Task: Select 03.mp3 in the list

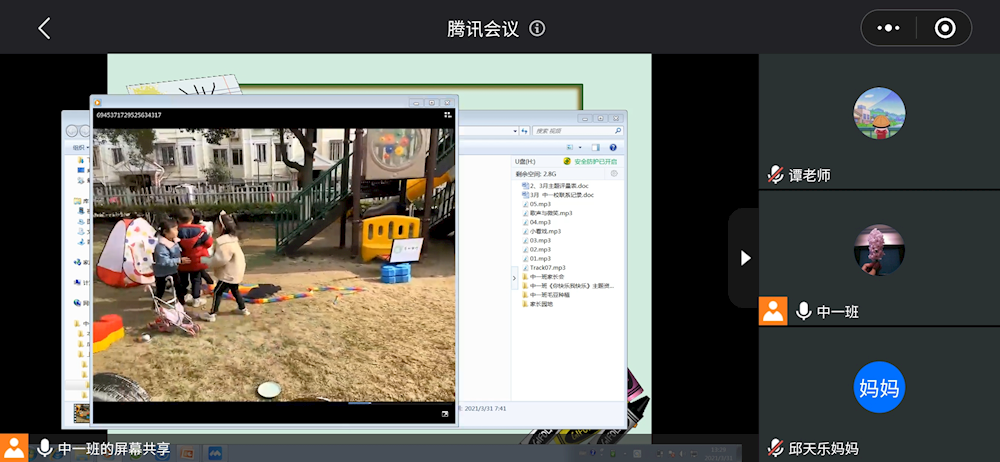Action: 536,241
